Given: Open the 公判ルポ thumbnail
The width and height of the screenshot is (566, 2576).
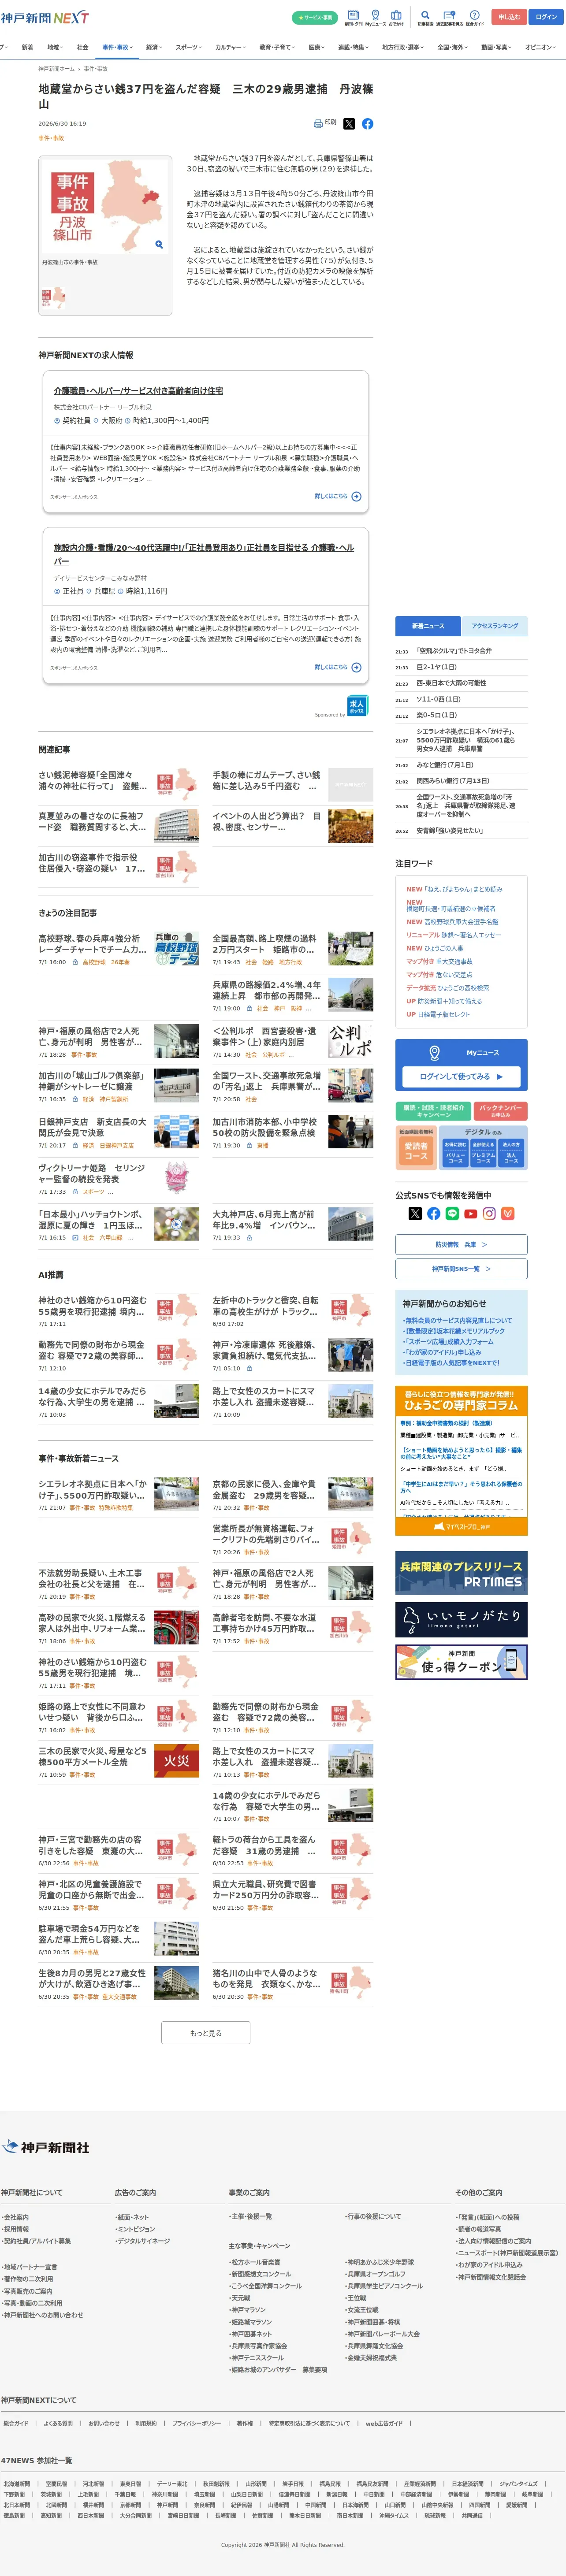Looking at the screenshot, I should coord(351,1040).
